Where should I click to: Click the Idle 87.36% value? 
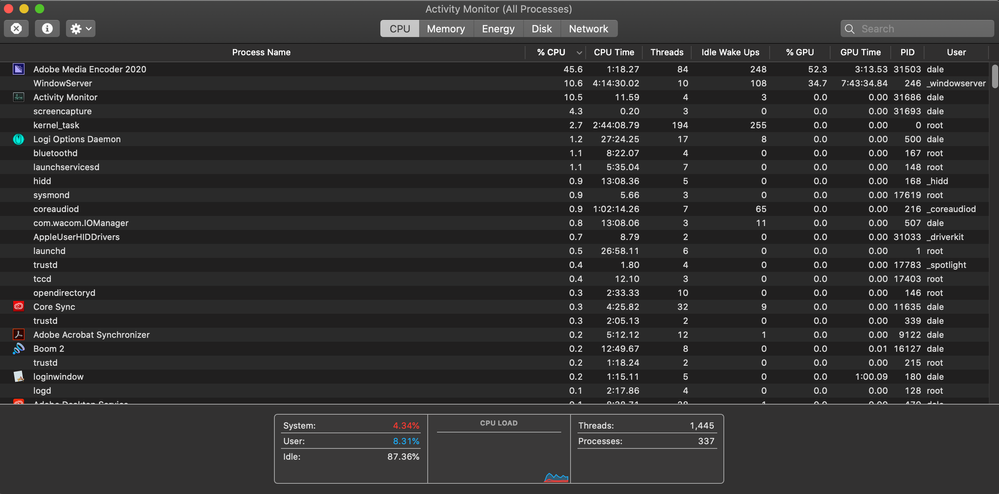tap(403, 456)
